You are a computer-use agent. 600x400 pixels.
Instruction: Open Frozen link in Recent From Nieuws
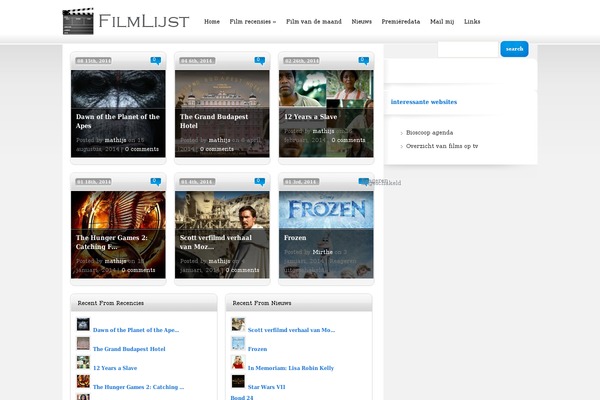coord(258,349)
